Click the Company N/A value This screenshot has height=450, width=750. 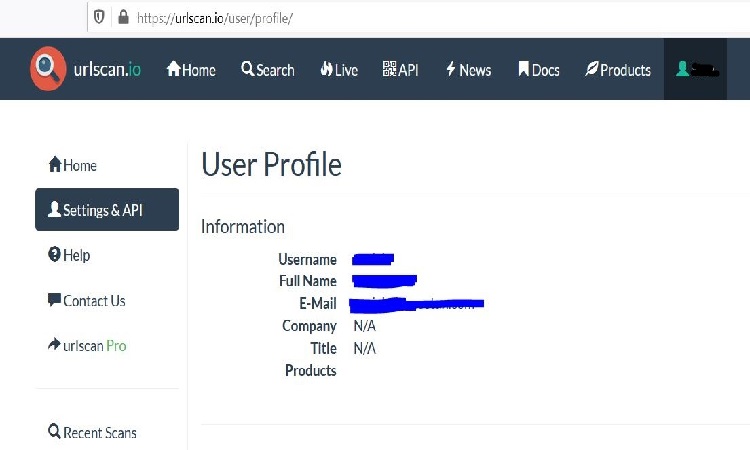pyautogui.click(x=364, y=326)
